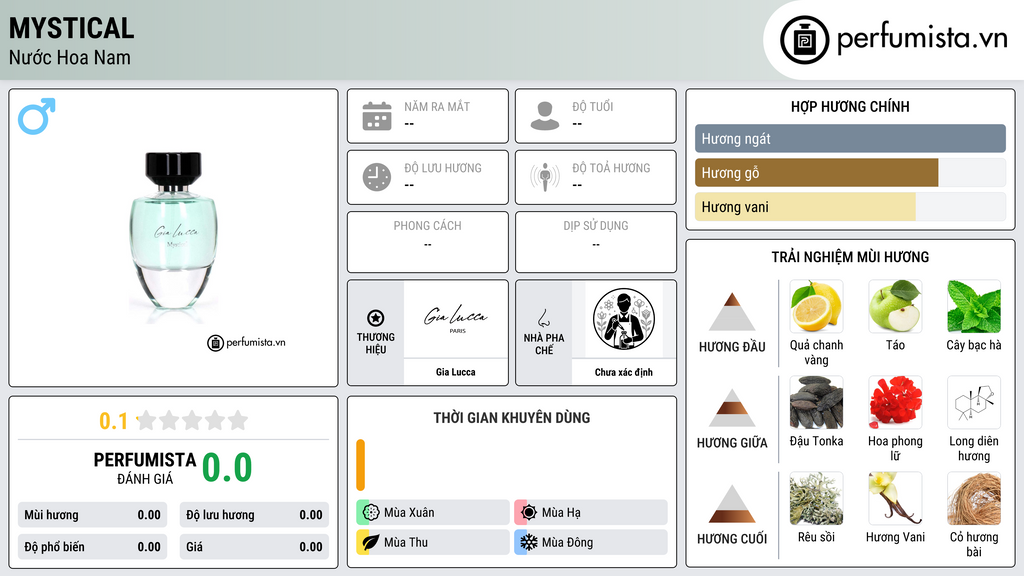Click the 0.1 star rating value

tap(113, 421)
